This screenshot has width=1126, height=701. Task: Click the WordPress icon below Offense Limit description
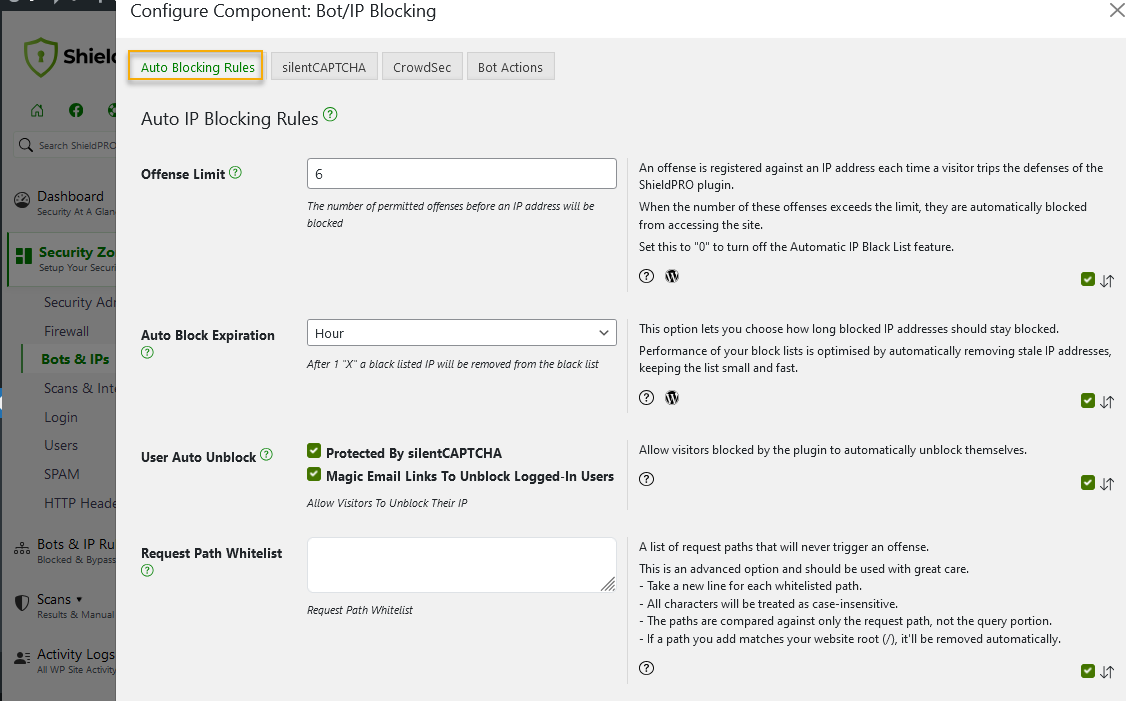(x=671, y=276)
